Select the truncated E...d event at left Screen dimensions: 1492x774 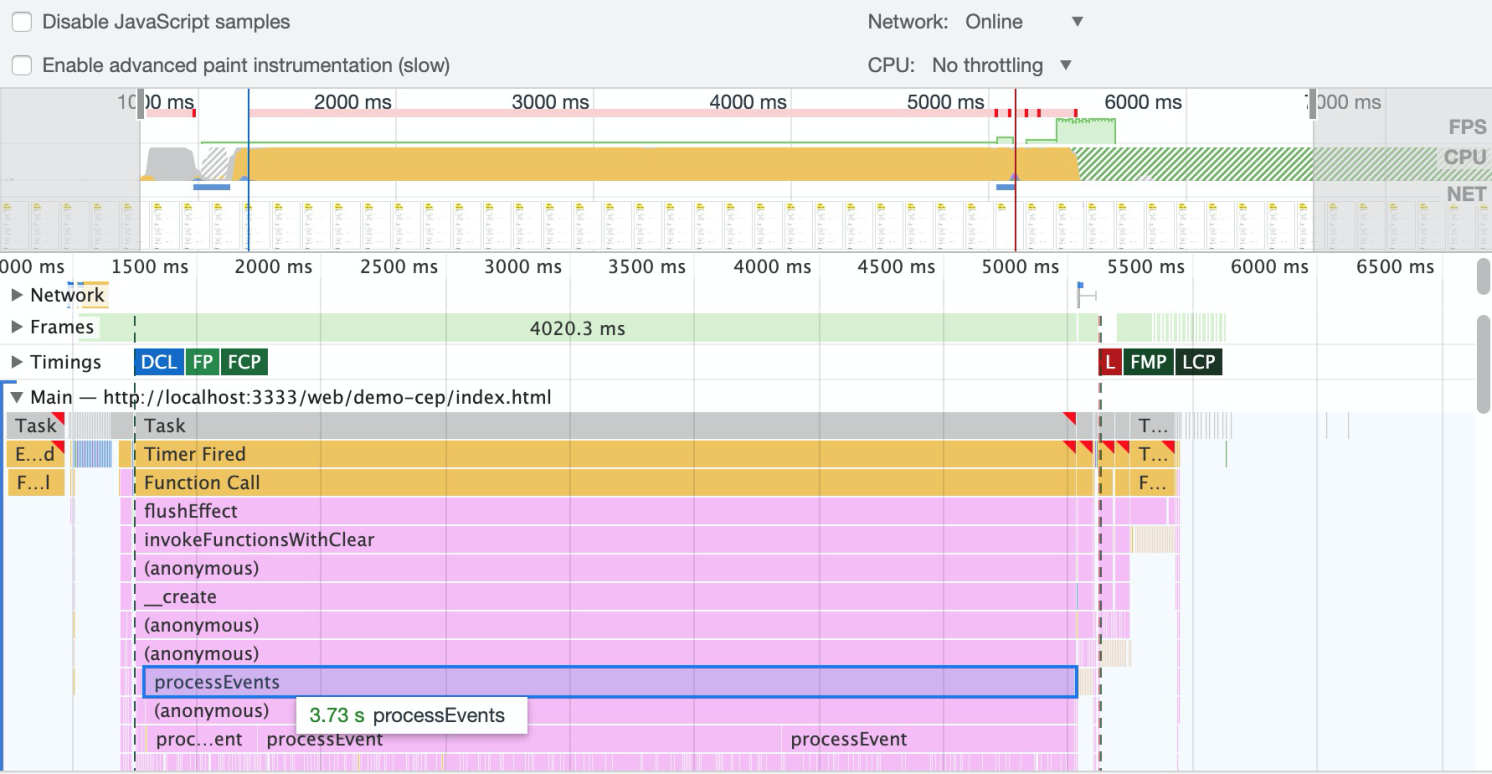35,454
